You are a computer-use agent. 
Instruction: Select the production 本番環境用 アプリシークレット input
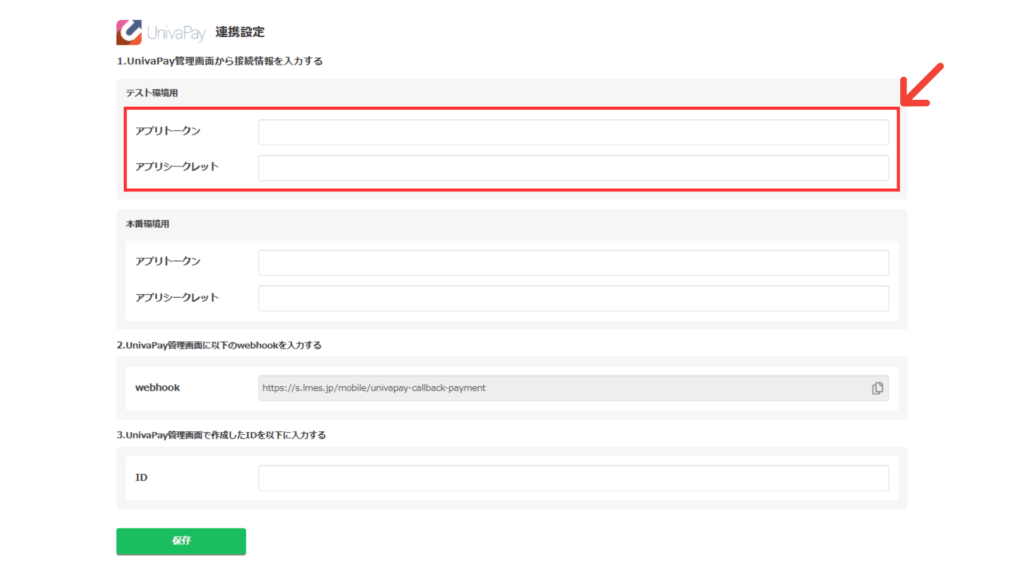tap(573, 298)
